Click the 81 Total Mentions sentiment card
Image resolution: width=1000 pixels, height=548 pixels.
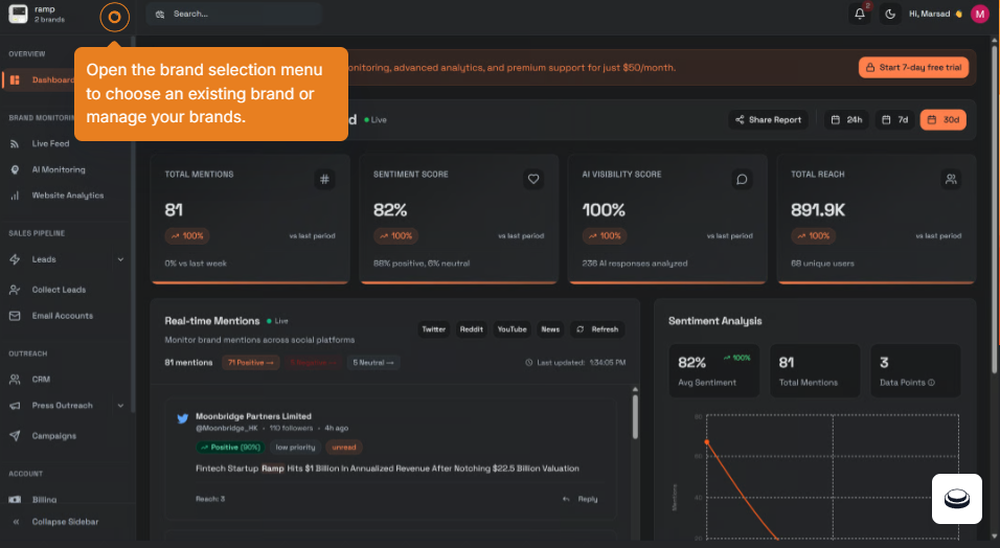pyautogui.click(x=814, y=371)
